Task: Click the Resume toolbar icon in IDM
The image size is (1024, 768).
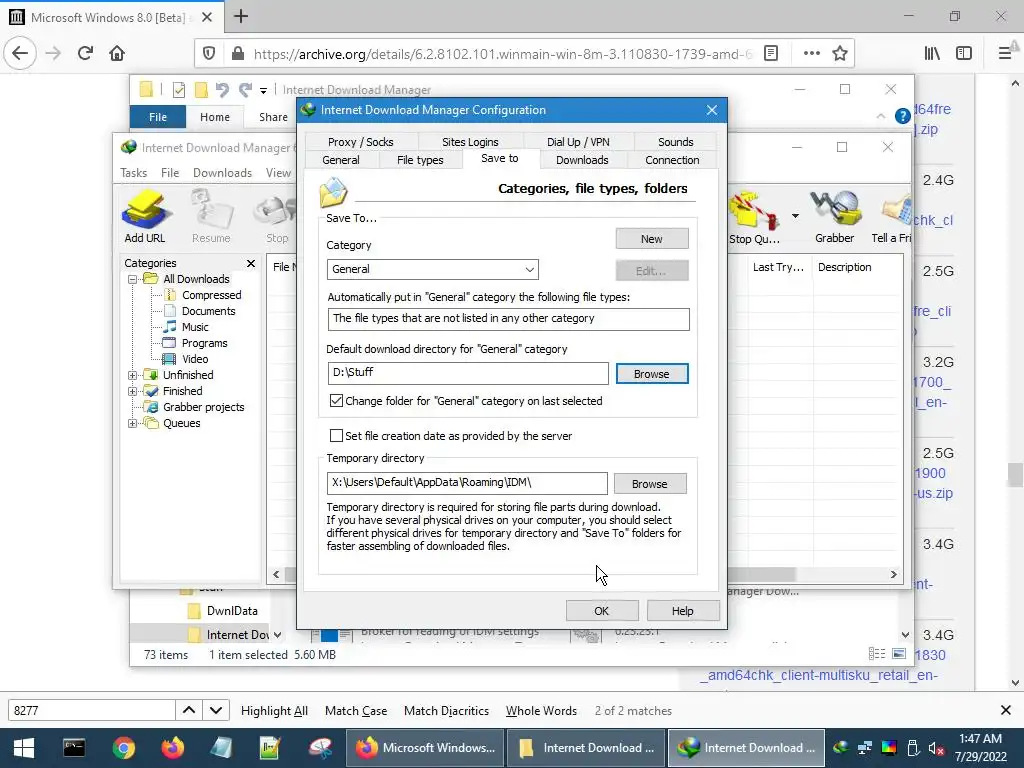Action: click(211, 216)
